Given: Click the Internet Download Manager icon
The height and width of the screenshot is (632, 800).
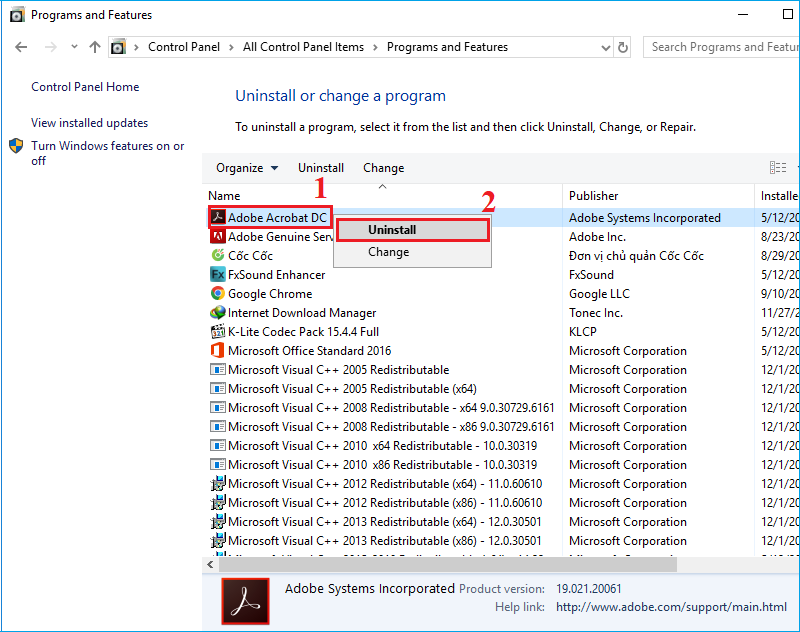Looking at the screenshot, I should click(x=218, y=313).
